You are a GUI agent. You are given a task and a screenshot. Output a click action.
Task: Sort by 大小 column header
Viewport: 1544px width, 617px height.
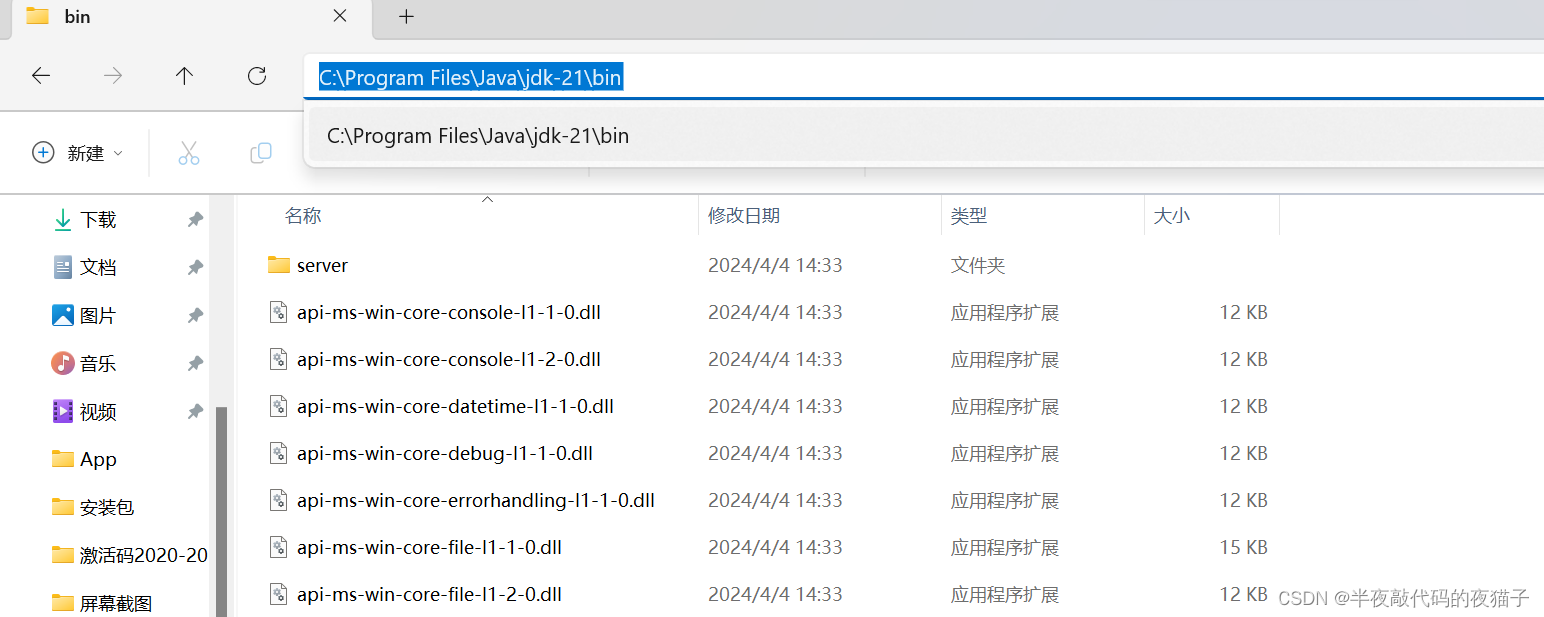pyautogui.click(x=1171, y=215)
